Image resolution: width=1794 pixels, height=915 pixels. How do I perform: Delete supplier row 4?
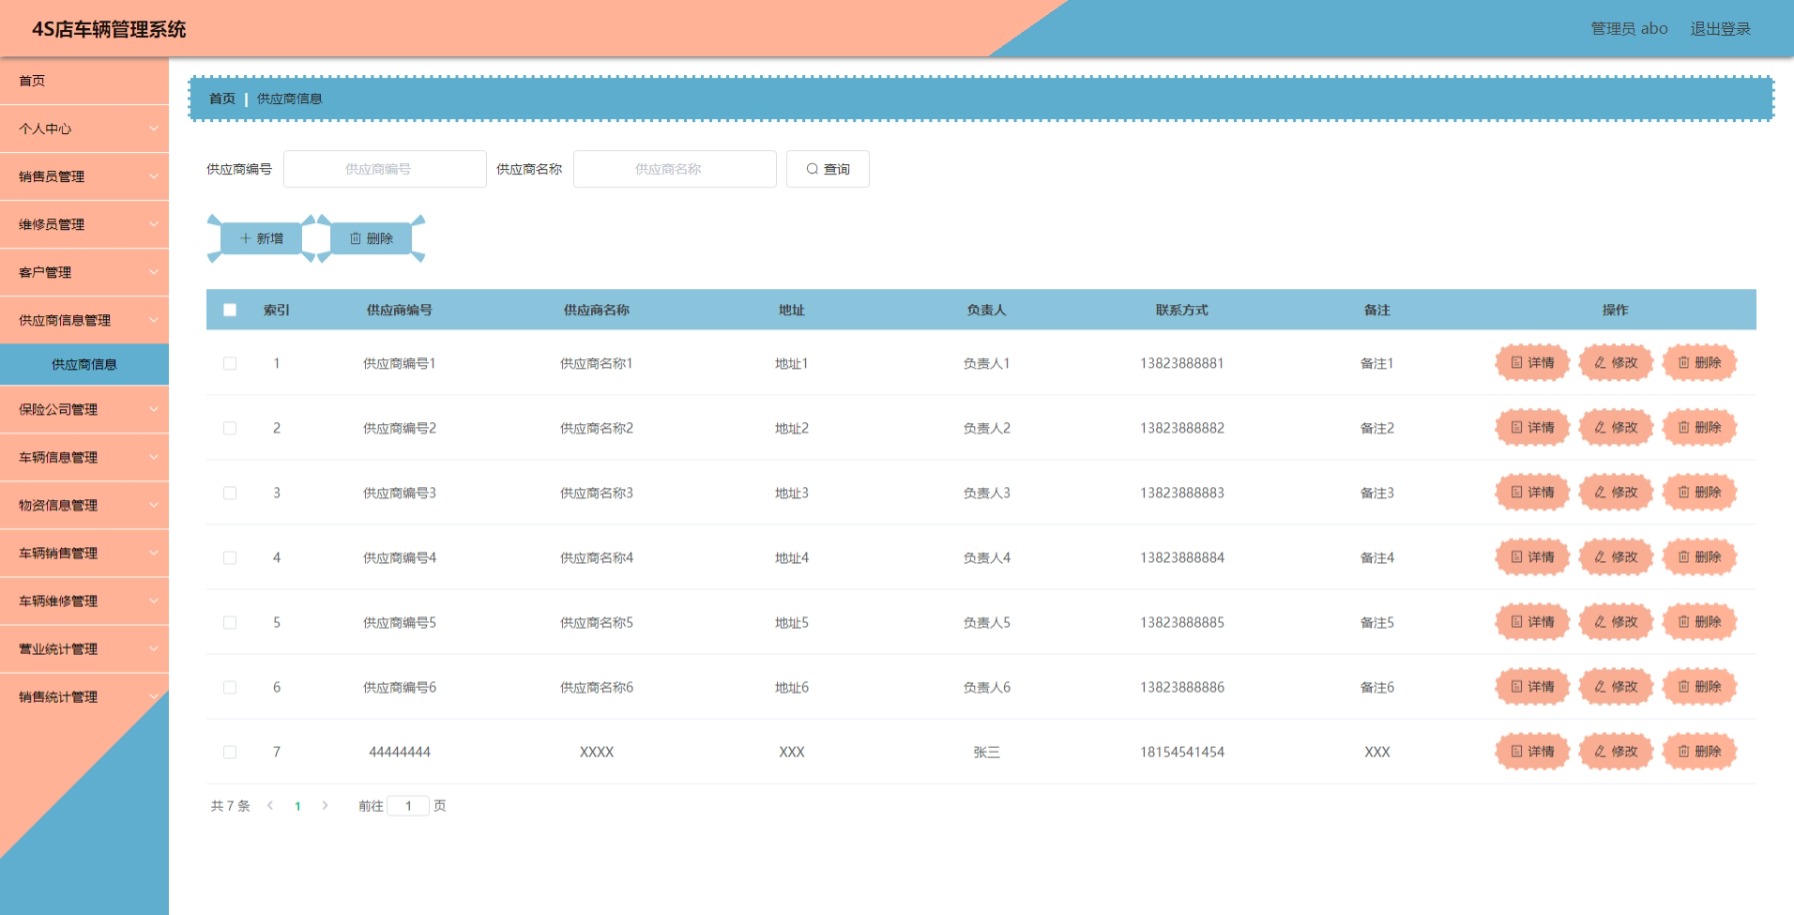click(1700, 557)
